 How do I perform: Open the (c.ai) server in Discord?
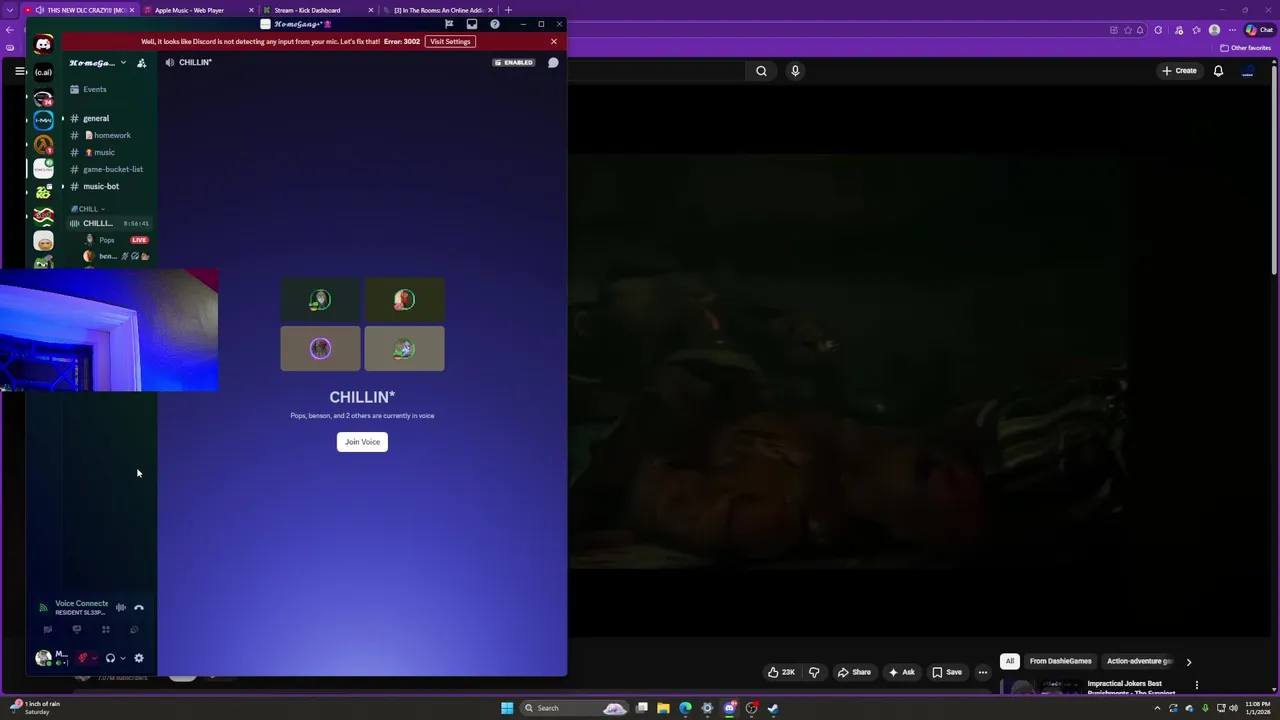pyautogui.click(x=43, y=72)
